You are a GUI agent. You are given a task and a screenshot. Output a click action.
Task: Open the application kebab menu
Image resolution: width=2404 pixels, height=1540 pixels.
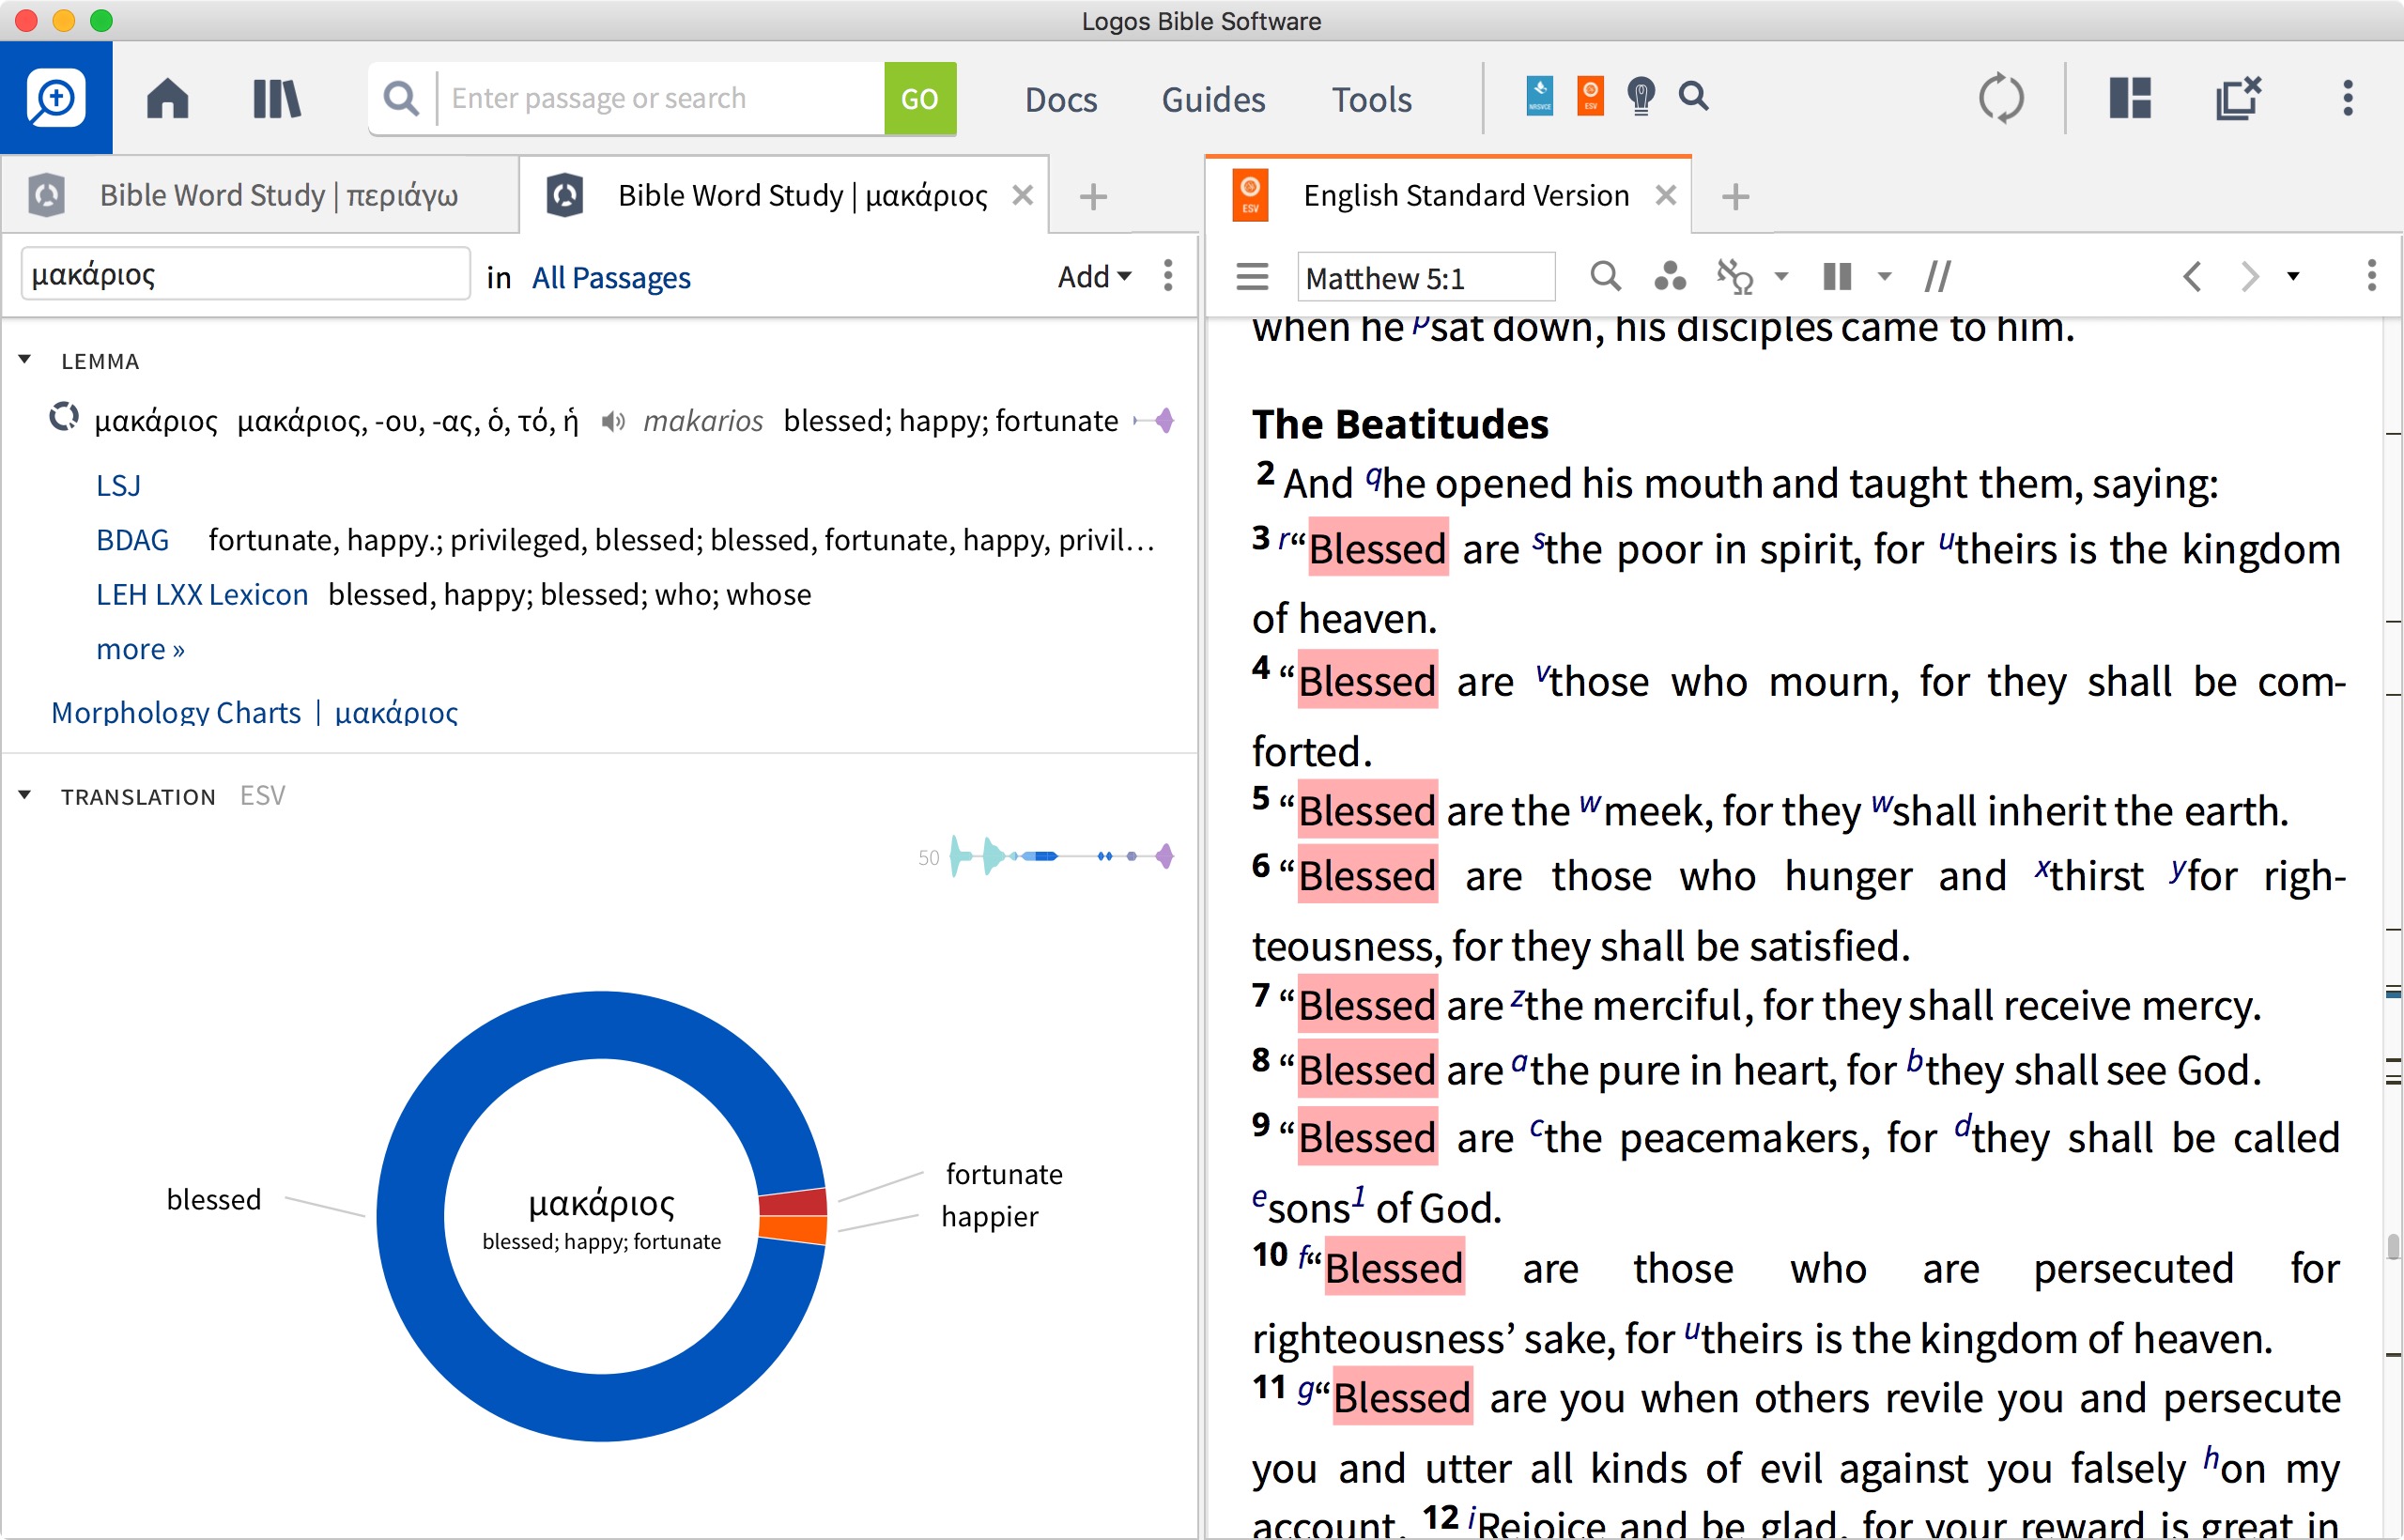2348,98
